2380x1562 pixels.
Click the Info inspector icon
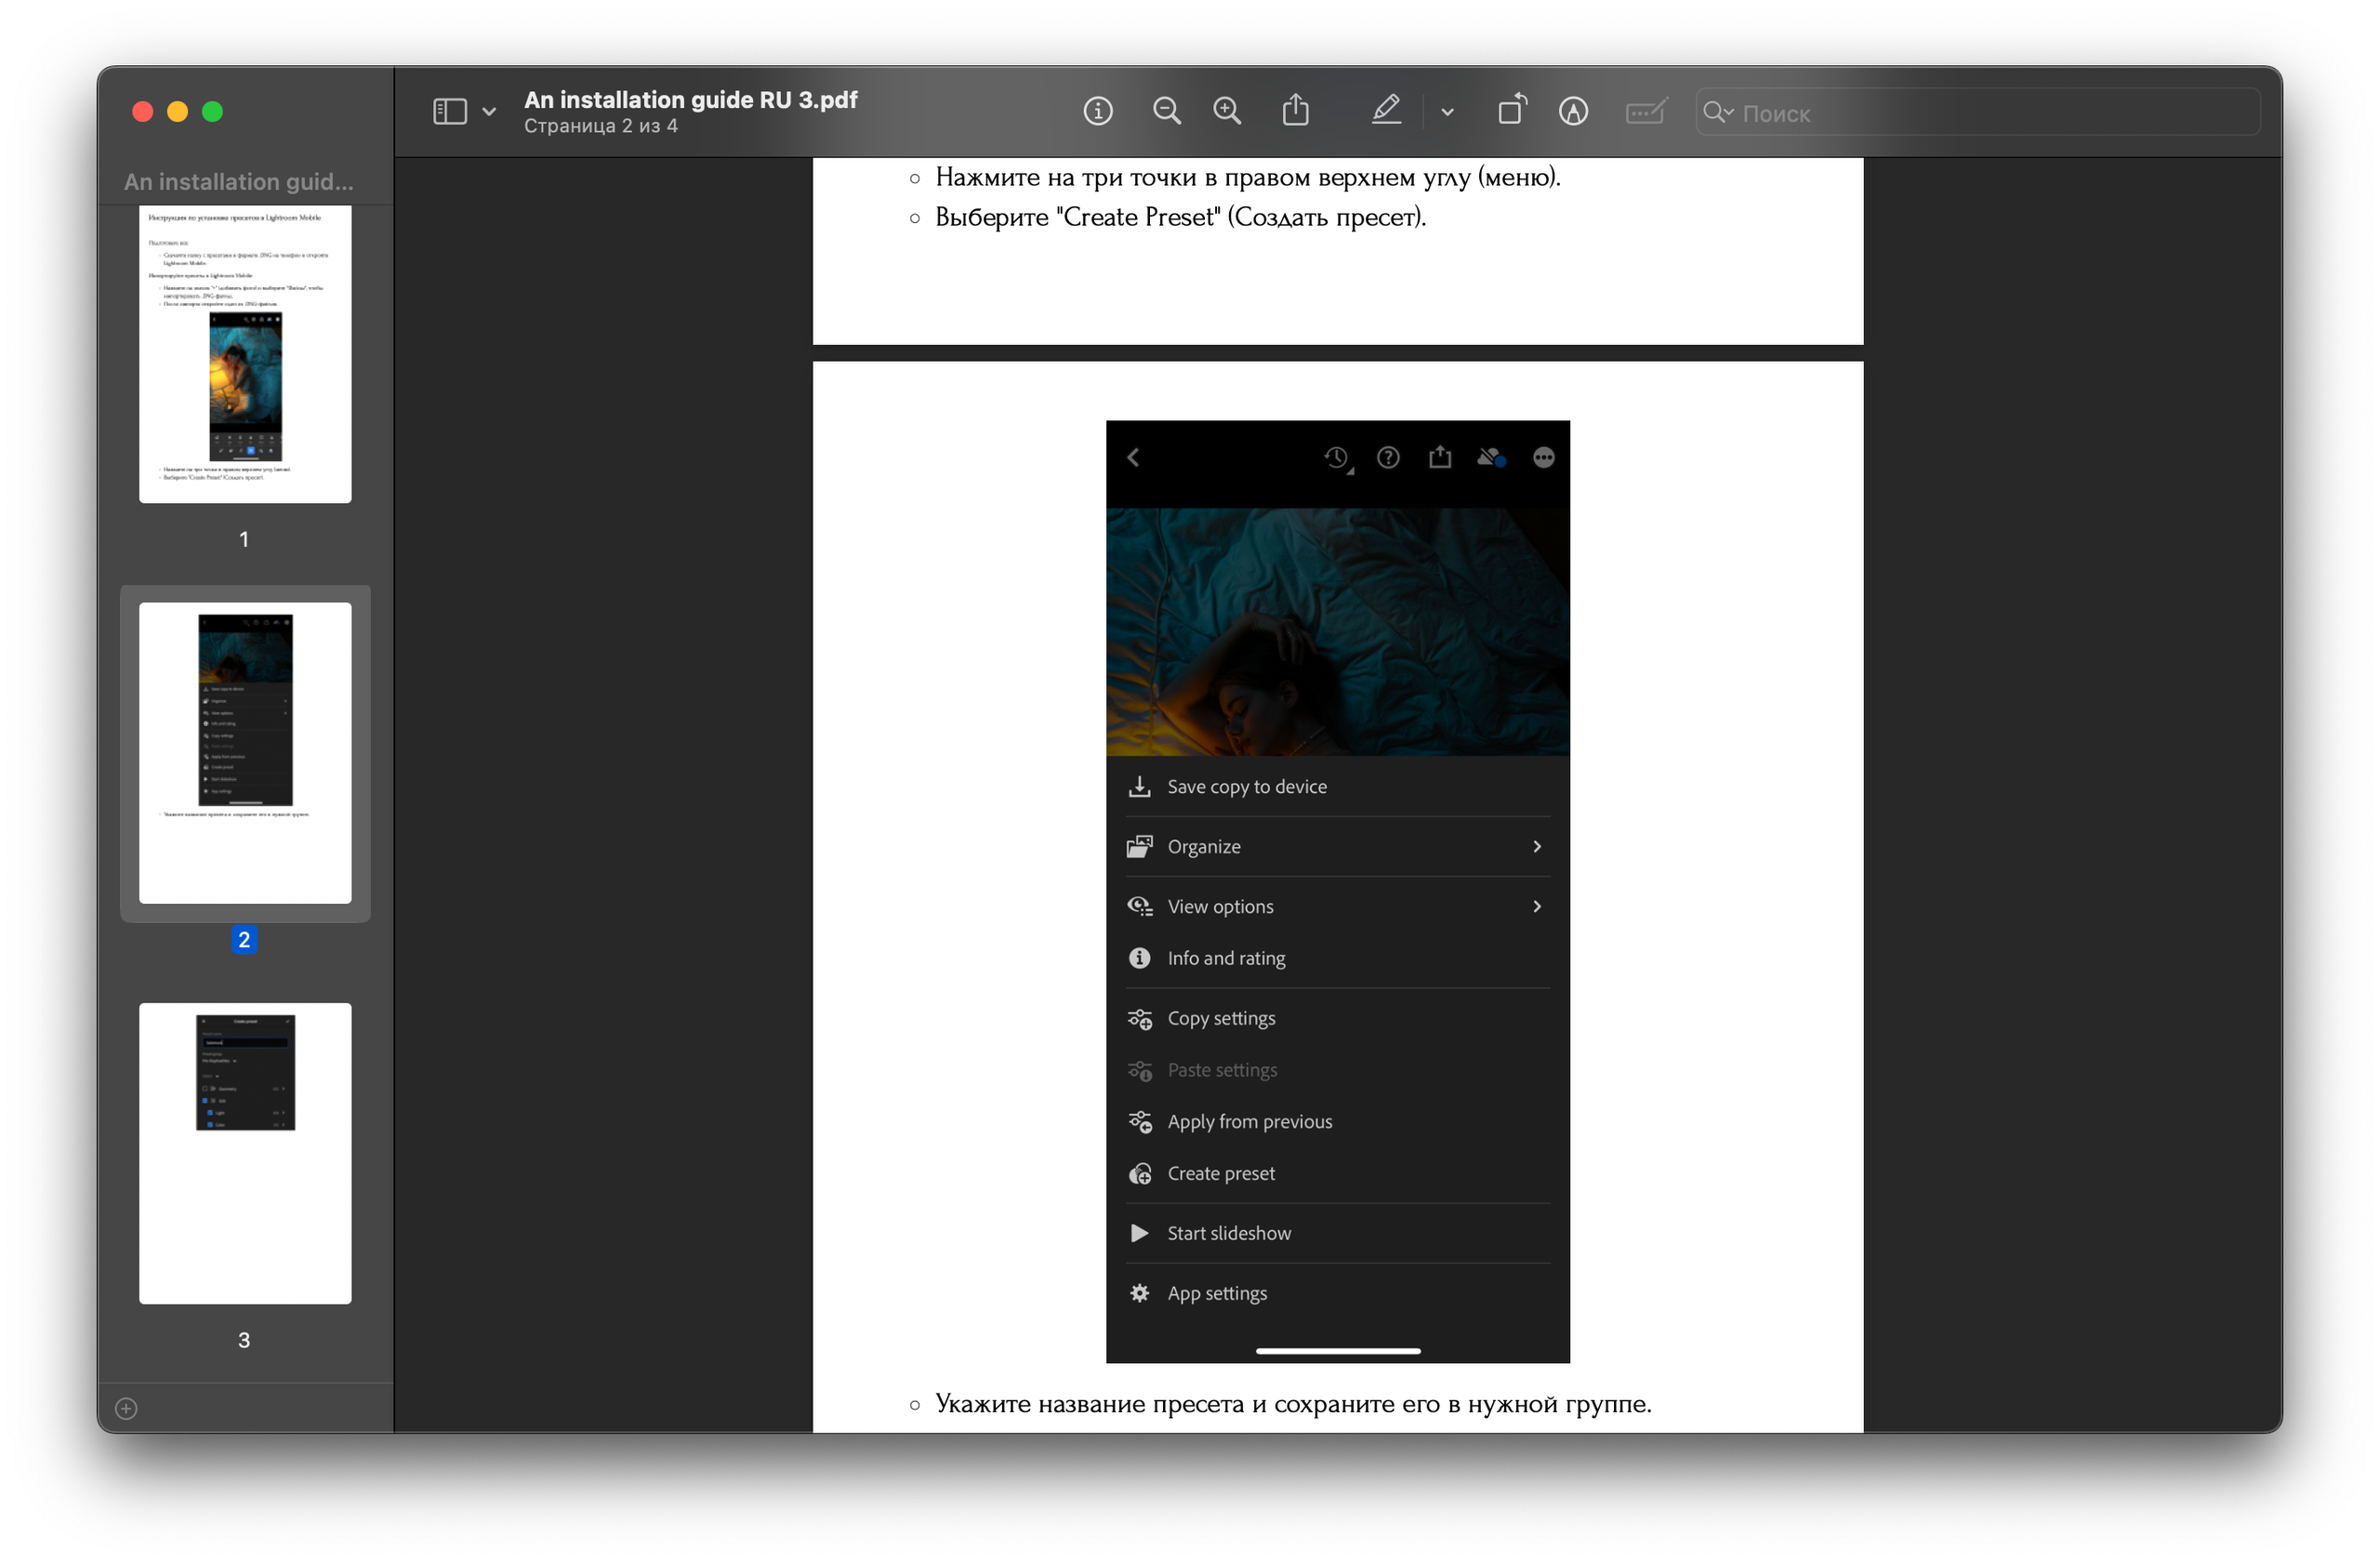[x=1097, y=111]
